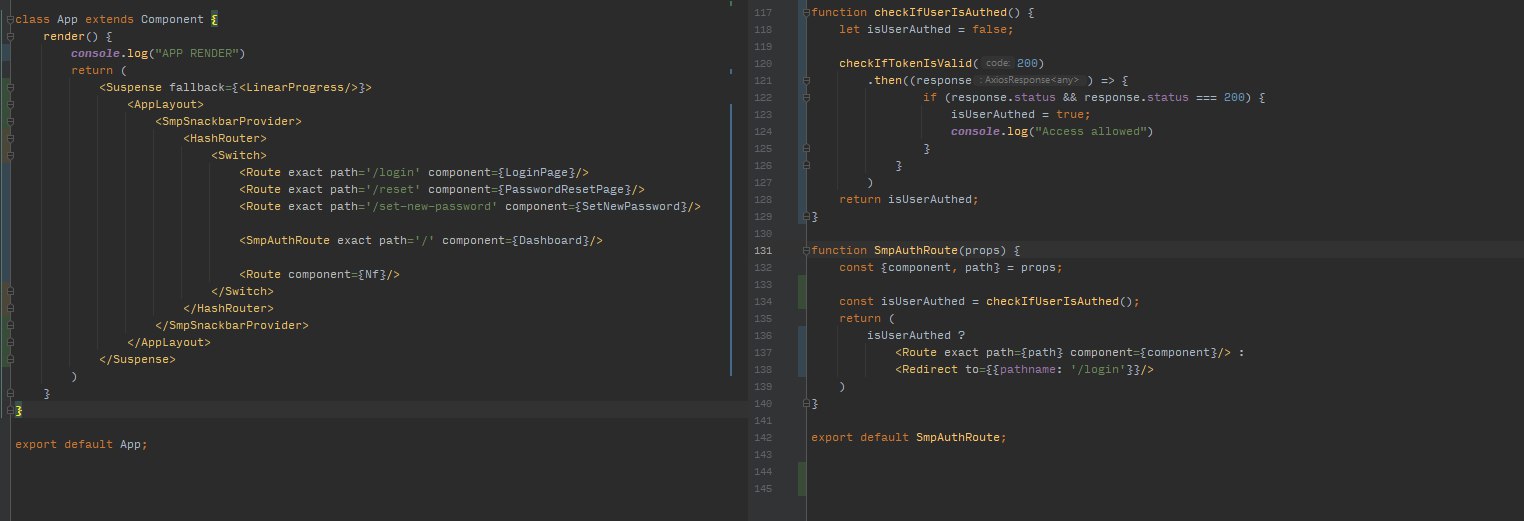Click fold end marker at line 129
The width and height of the screenshot is (1524, 521).
point(807,216)
